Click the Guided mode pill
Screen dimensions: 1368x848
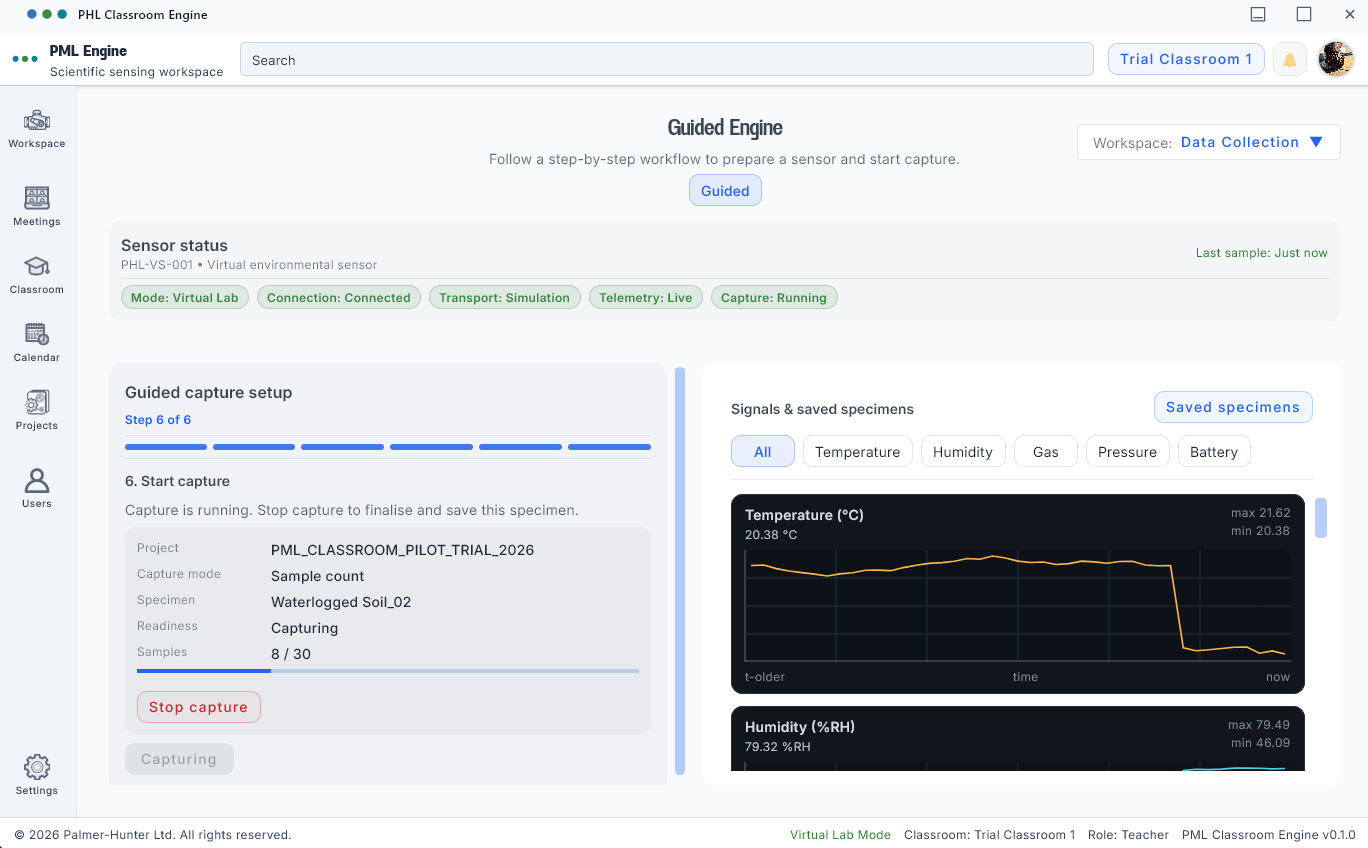click(x=725, y=191)
